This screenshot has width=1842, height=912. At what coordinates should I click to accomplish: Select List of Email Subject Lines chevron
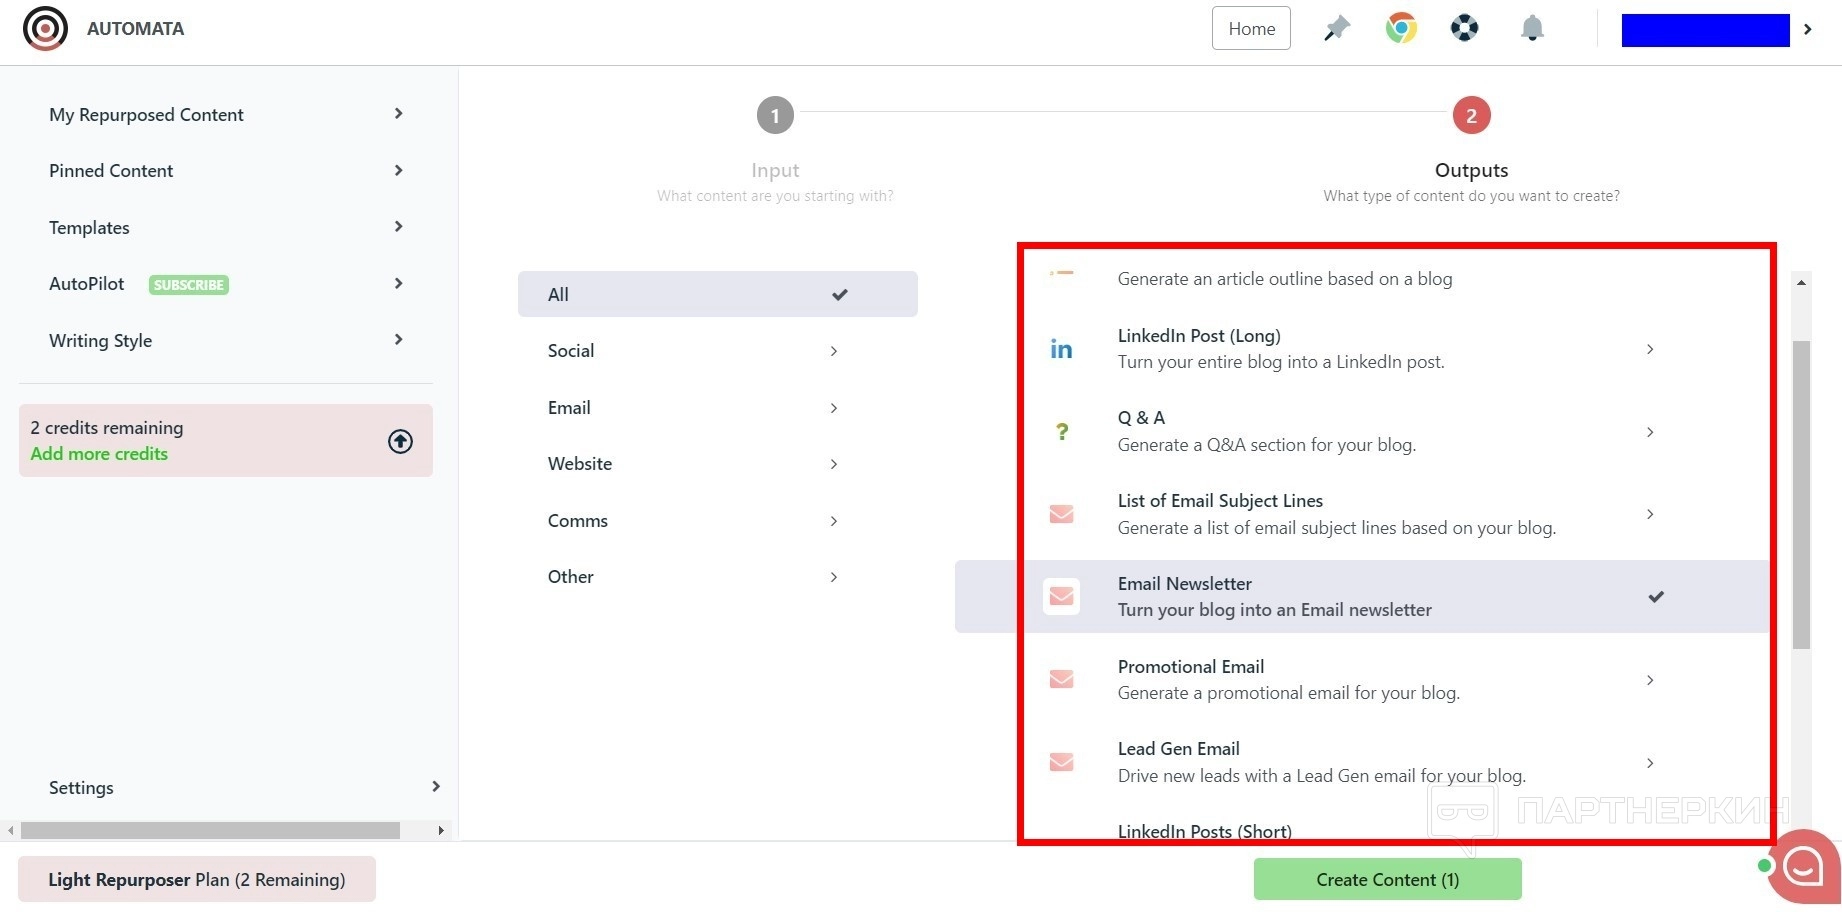(x=1650, y=514)
